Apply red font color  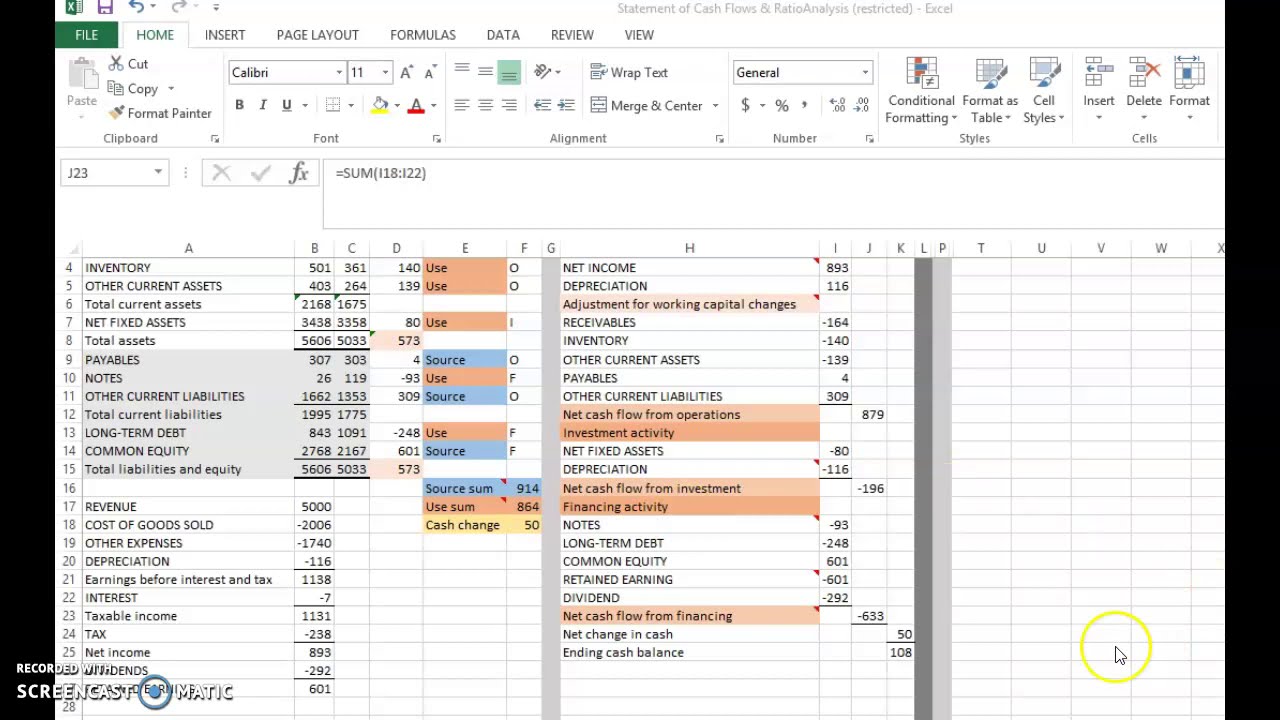point(417,105)
